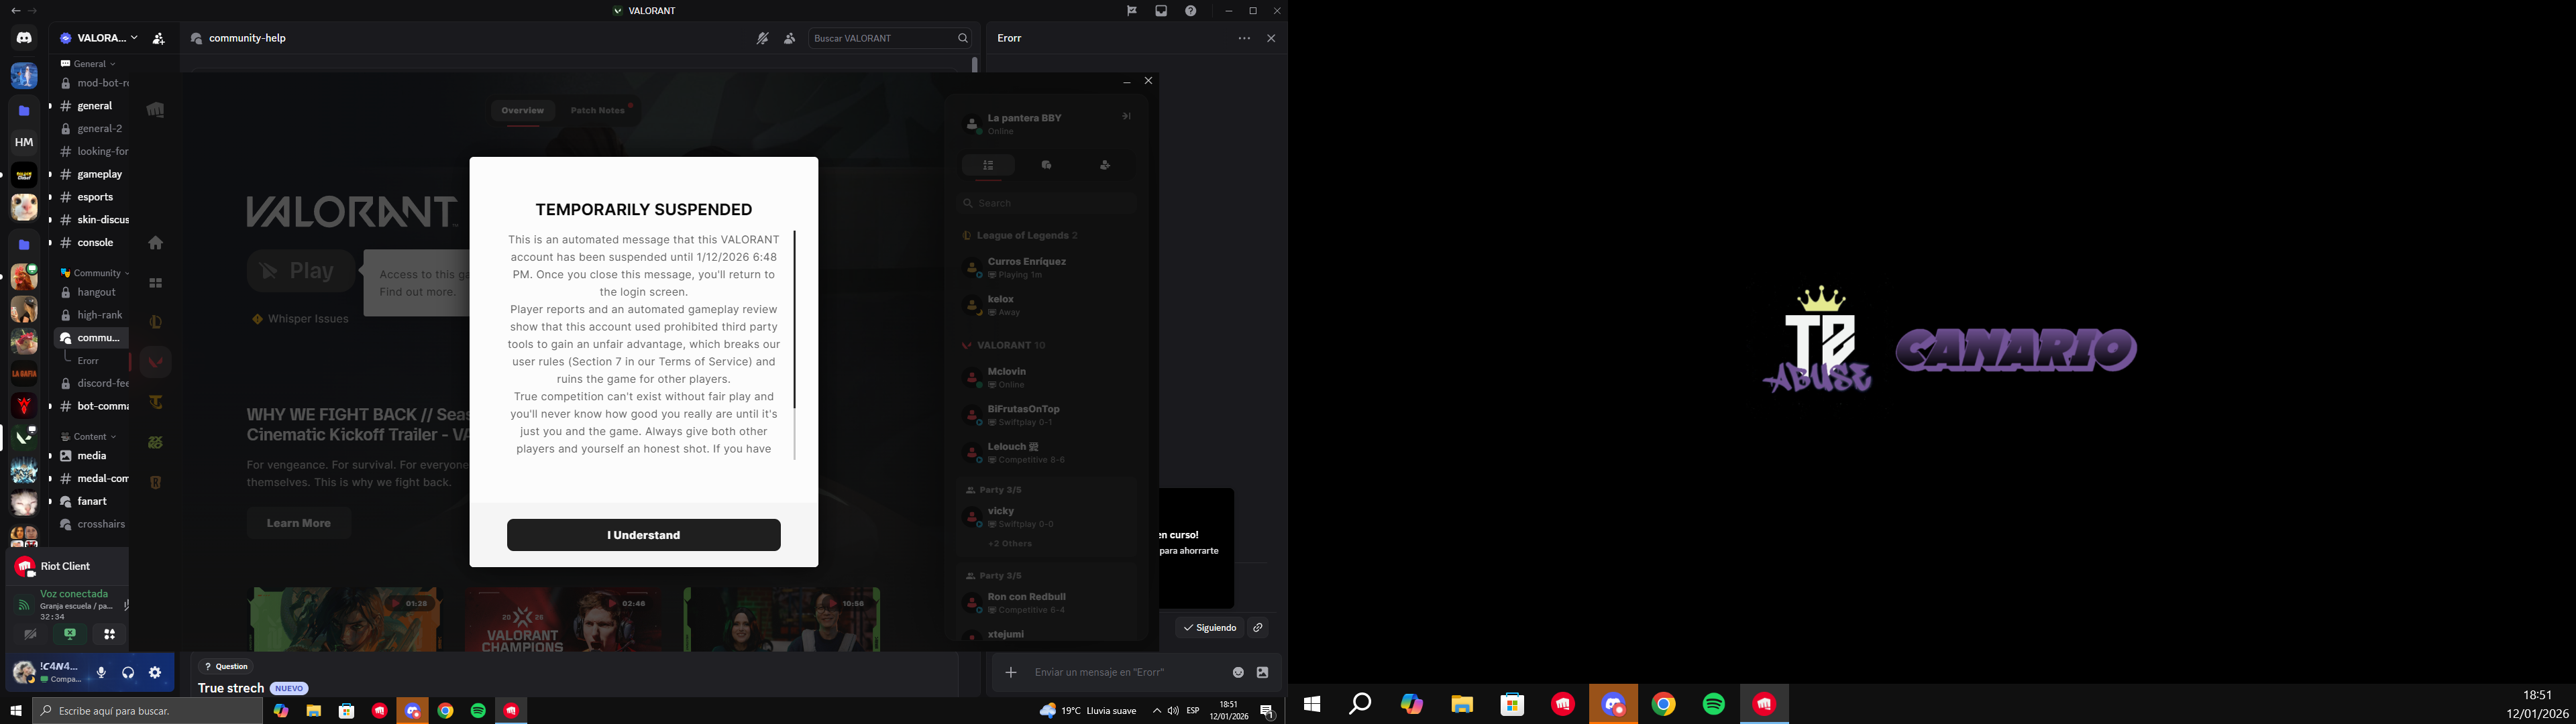Show member list icon in channel header
The image size is (2576, 724).
(x=789, y=38)
